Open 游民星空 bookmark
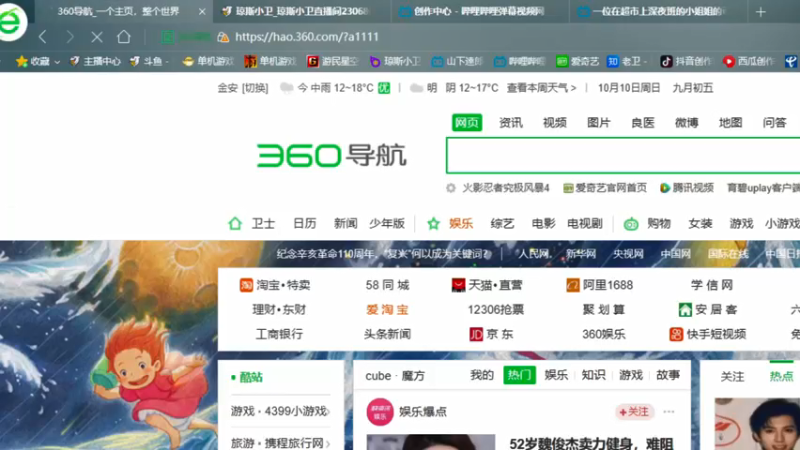Image resolution: width=800 pixels, height=450 pixels. coord(333,61)
